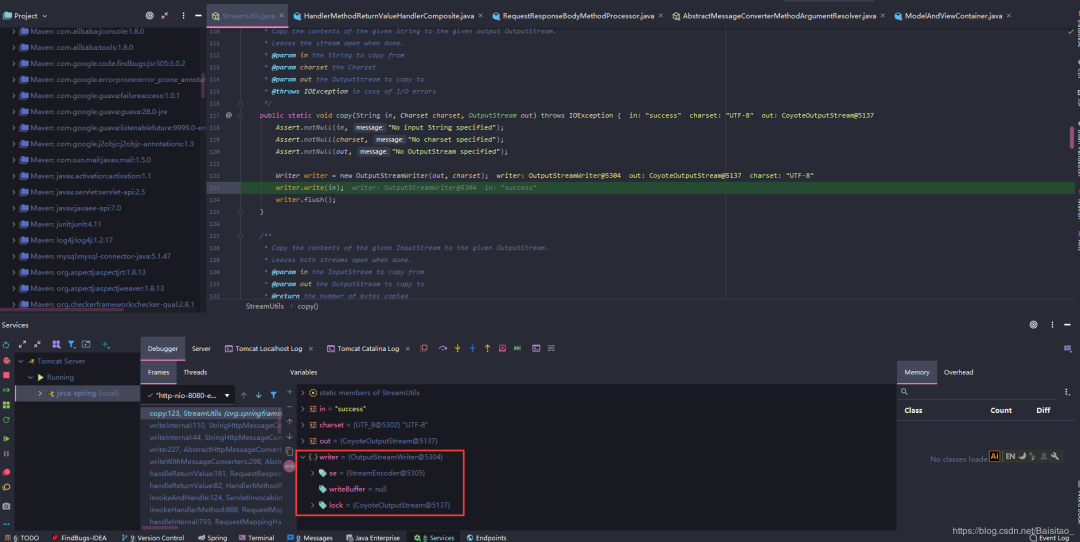Viewport: 1080px width, 542px height.
Task: Click Expand All in Services toolbar
Action: (23, 344)
